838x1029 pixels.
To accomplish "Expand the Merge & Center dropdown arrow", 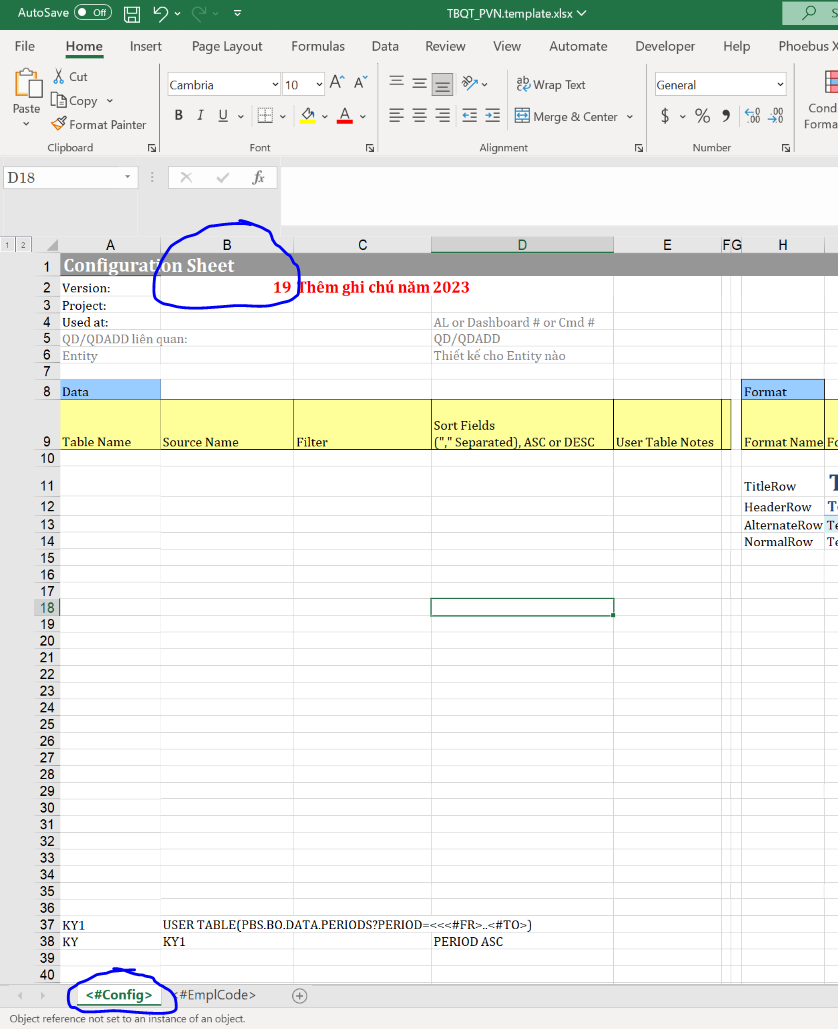I will (630, 117).
